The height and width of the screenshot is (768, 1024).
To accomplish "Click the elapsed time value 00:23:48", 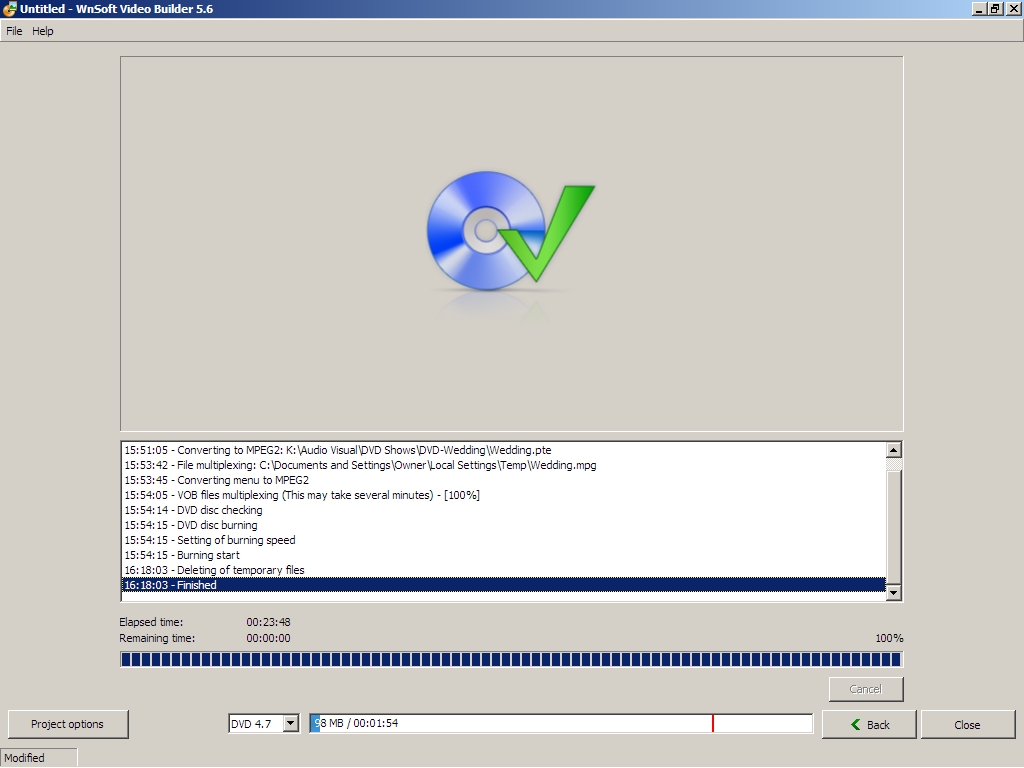I will tap(268, 622).
